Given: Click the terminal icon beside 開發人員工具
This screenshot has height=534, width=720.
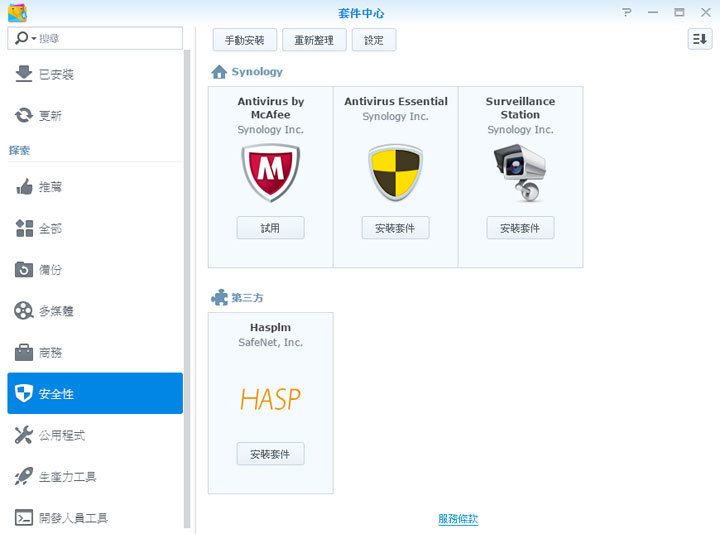Looking at the screenshot, I should coord(24,518).
